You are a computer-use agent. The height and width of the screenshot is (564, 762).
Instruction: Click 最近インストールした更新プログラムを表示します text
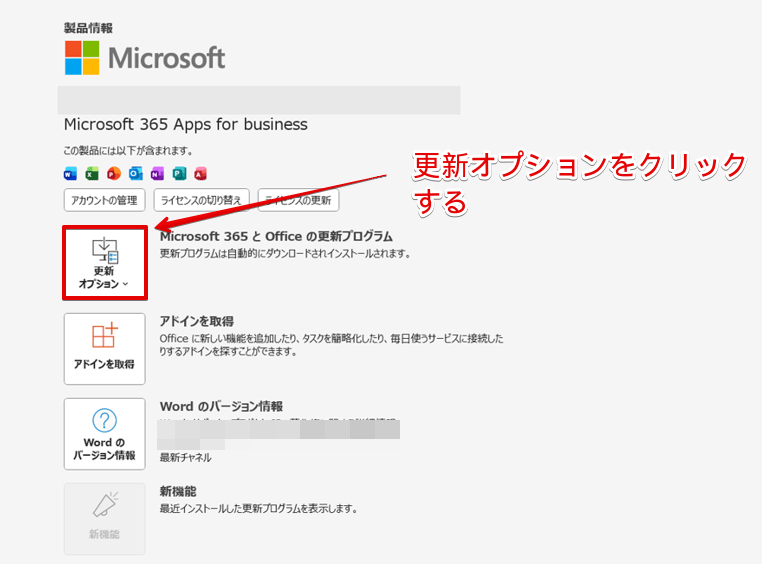point(259,509)
